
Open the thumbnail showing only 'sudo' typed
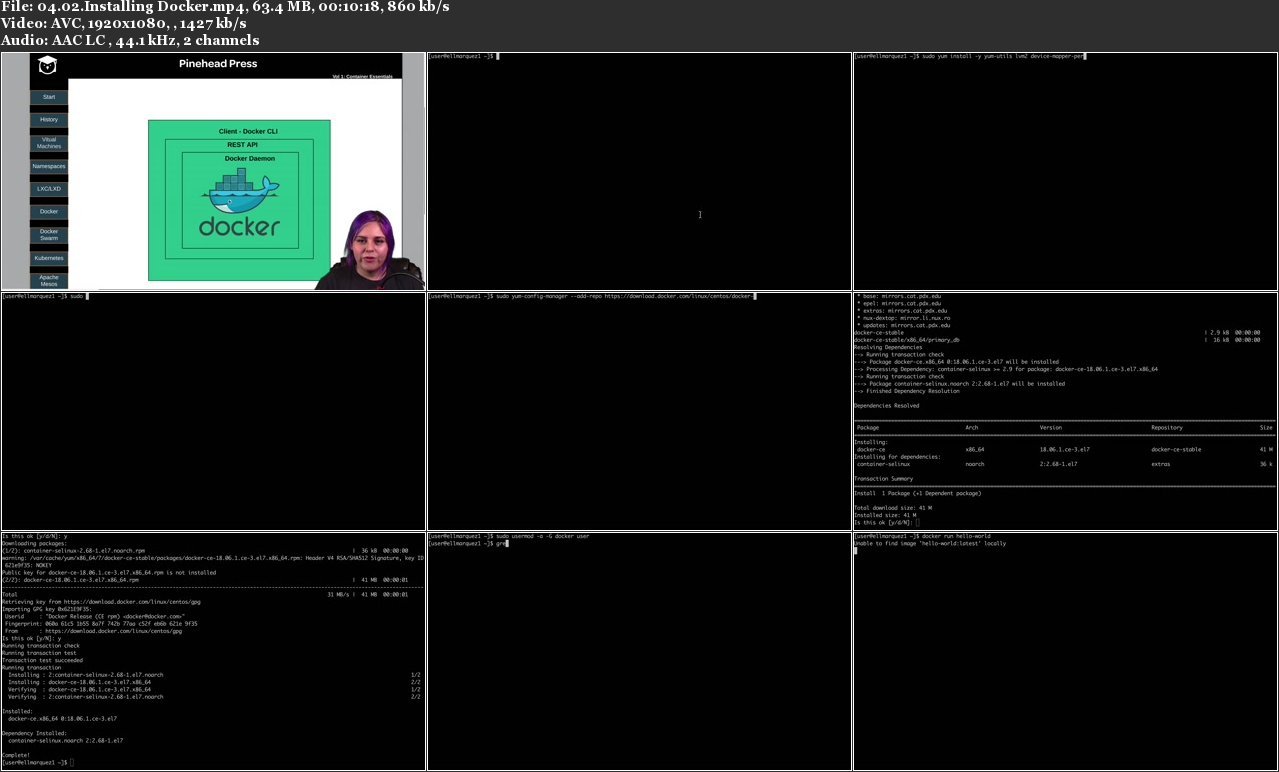point(213,411)
